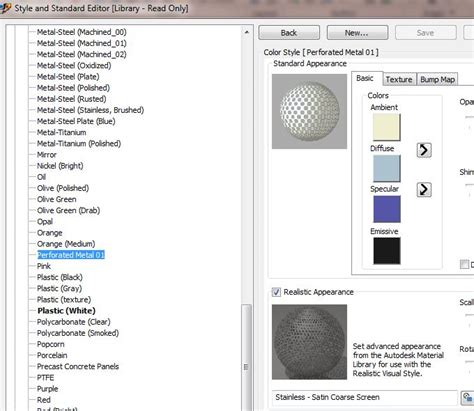The image size is (474, 411).
Task: Toggle the Realistic Appearance checkbox
Action: click(276, 292)
